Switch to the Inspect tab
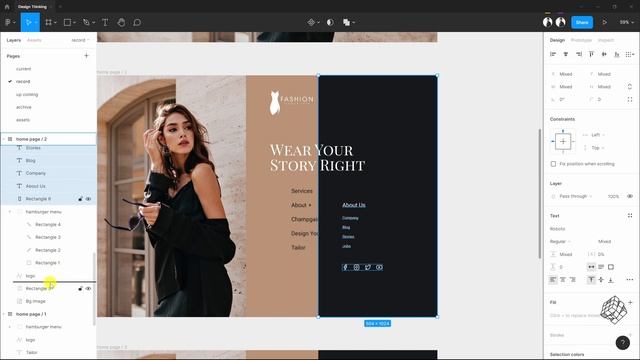This screenshot has height=360, width=640. pyautogui.click(x=606, y=40)
